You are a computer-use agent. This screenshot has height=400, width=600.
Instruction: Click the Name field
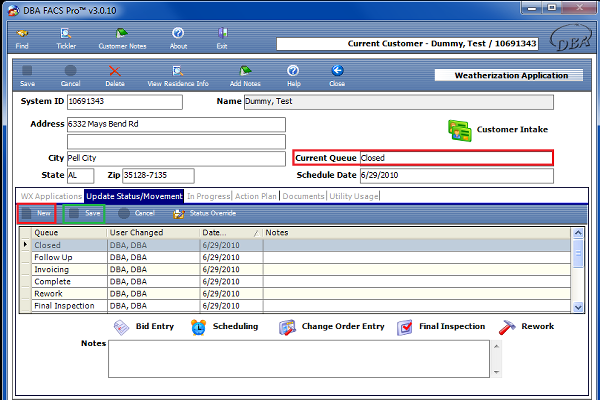point(399,102)
